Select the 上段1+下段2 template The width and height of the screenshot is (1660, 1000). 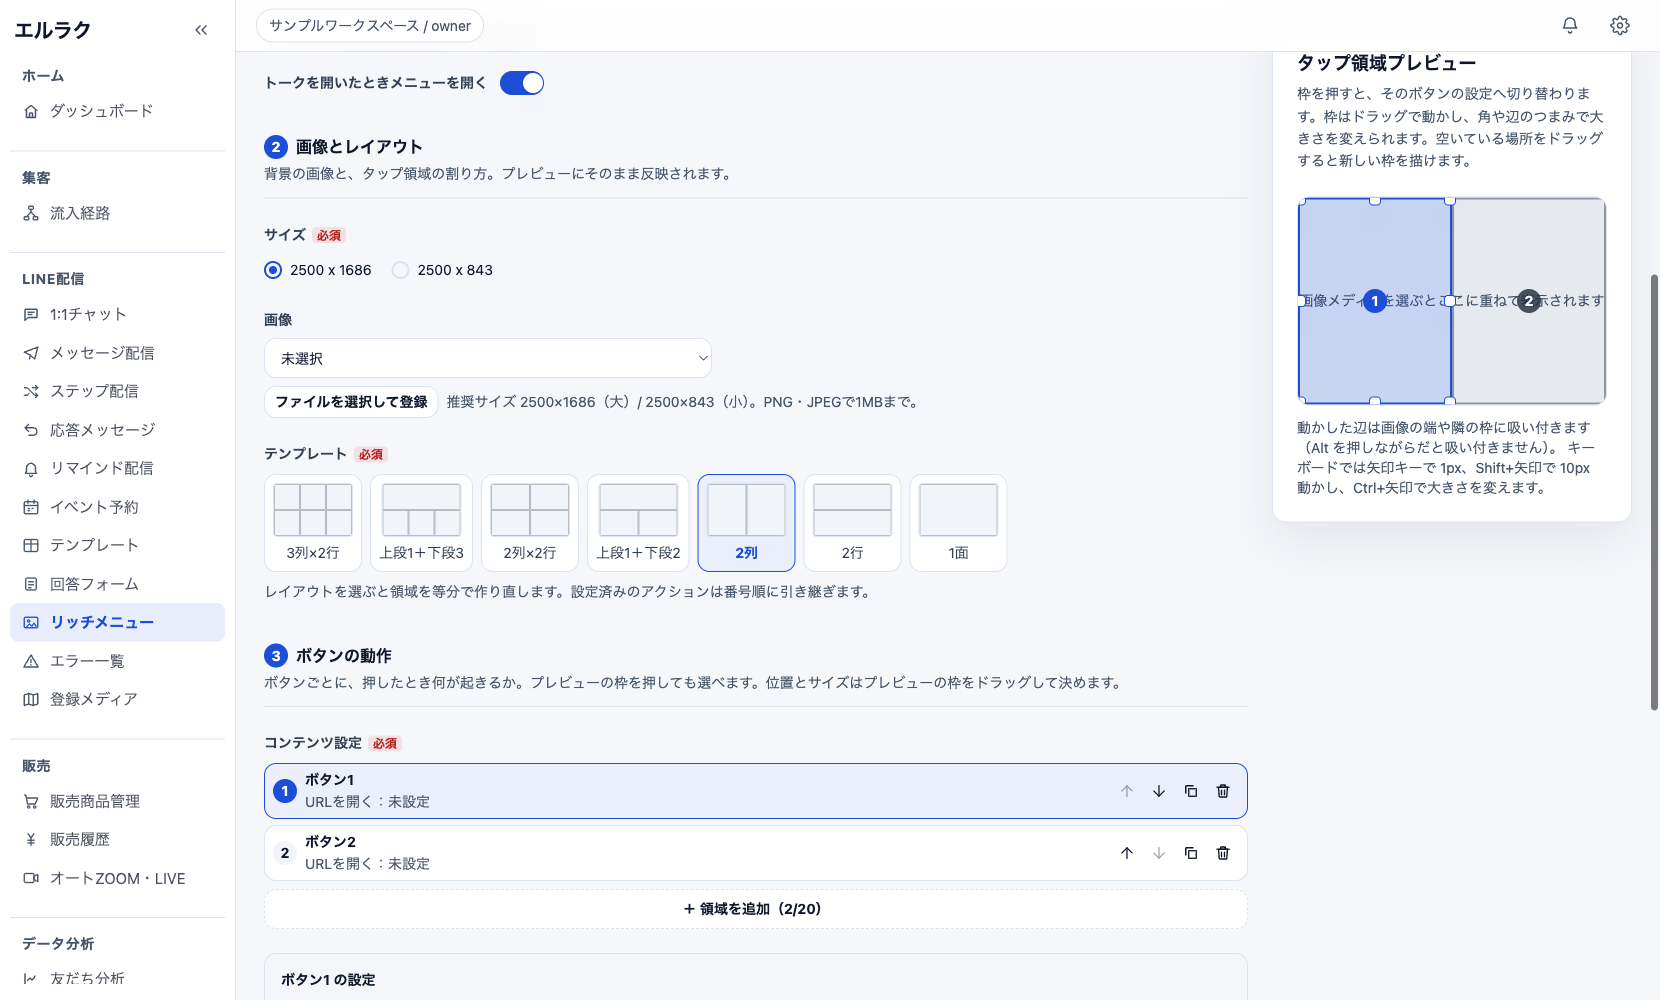click(638, 523)
